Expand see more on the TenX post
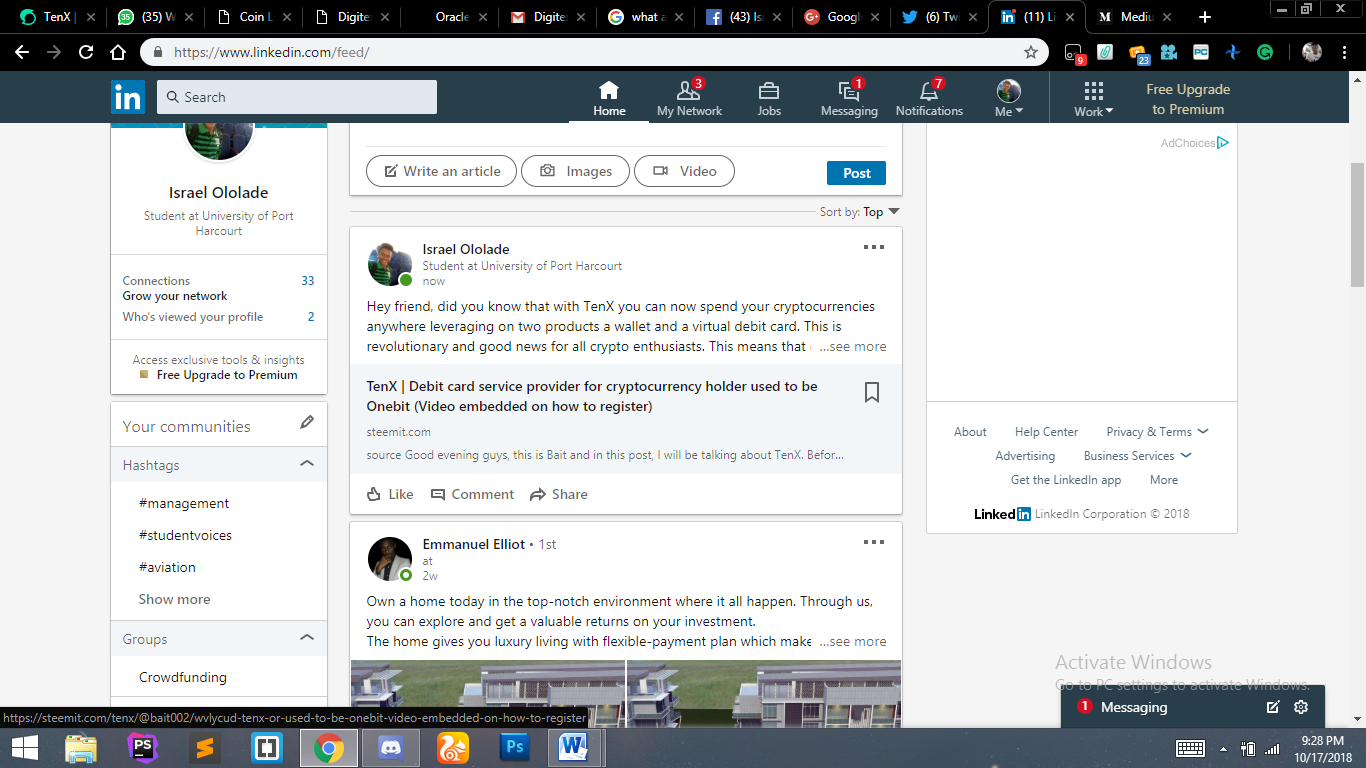Viewport: 1366px width, 768px height. click(853, 346)
